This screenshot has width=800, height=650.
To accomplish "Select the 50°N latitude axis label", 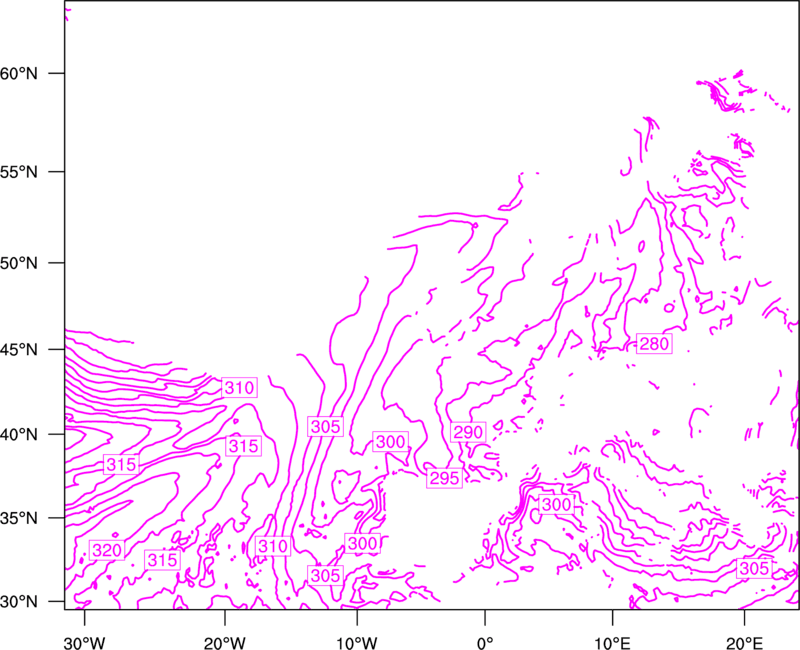I will (19, 263).
